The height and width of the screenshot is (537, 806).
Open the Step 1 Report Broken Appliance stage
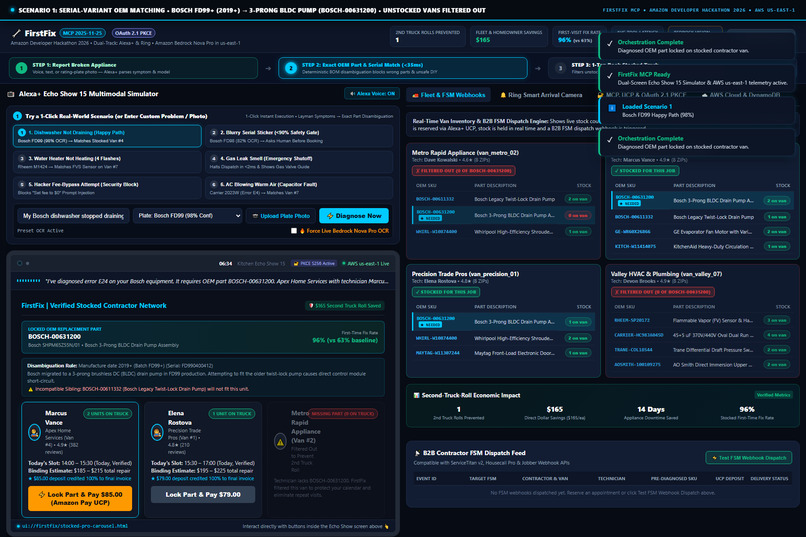(x=133, y=68)
